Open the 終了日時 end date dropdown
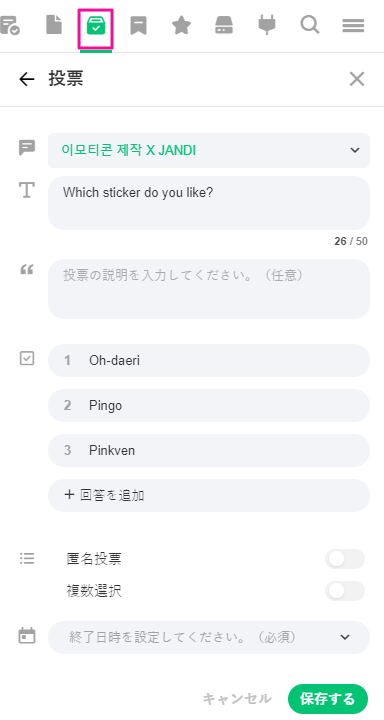 tap(209, 637)
